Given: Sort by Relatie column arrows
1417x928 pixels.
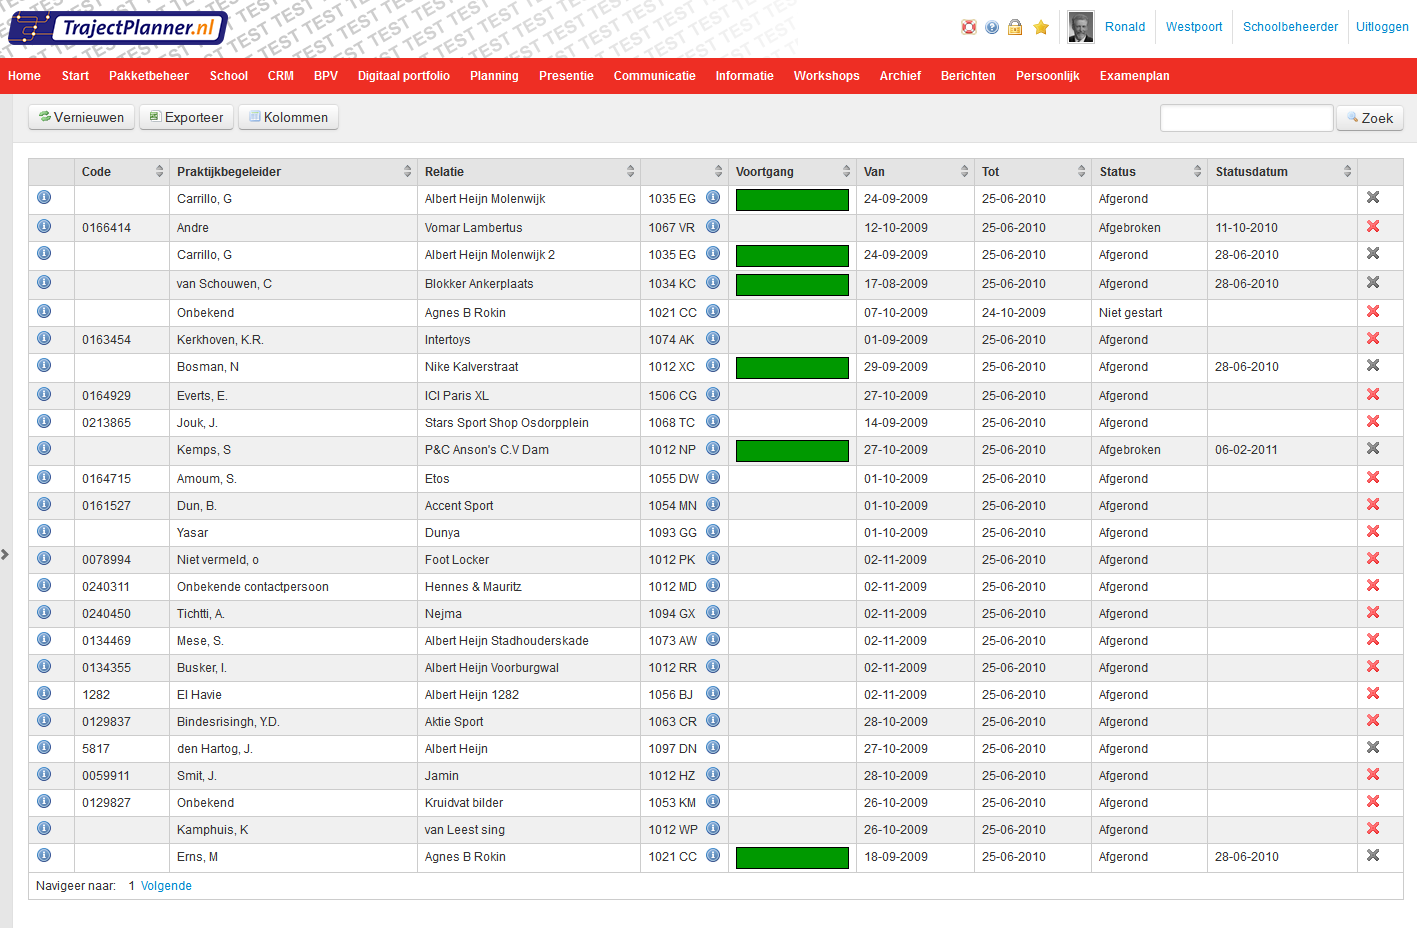Looking at the screenshot, I should (630, 171).
